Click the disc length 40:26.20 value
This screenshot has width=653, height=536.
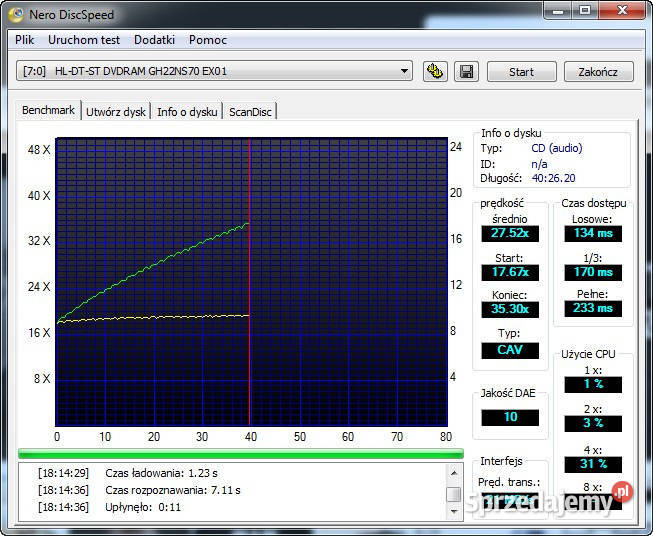tap(553, 178)
